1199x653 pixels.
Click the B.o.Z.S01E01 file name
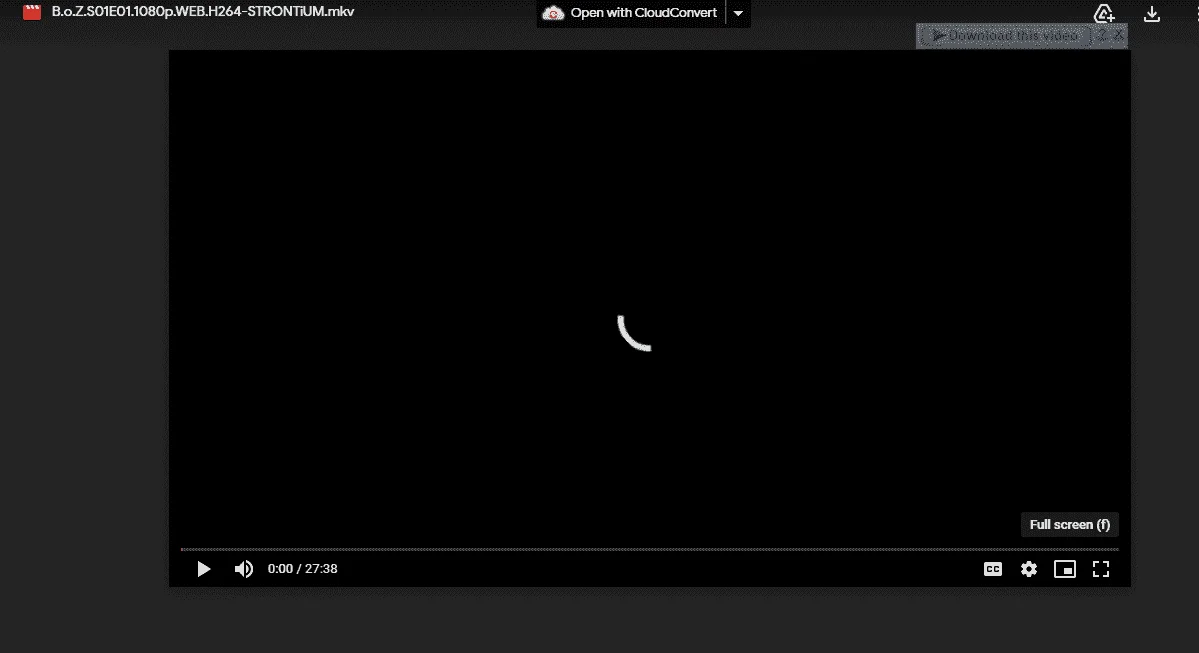coord(203,11)
